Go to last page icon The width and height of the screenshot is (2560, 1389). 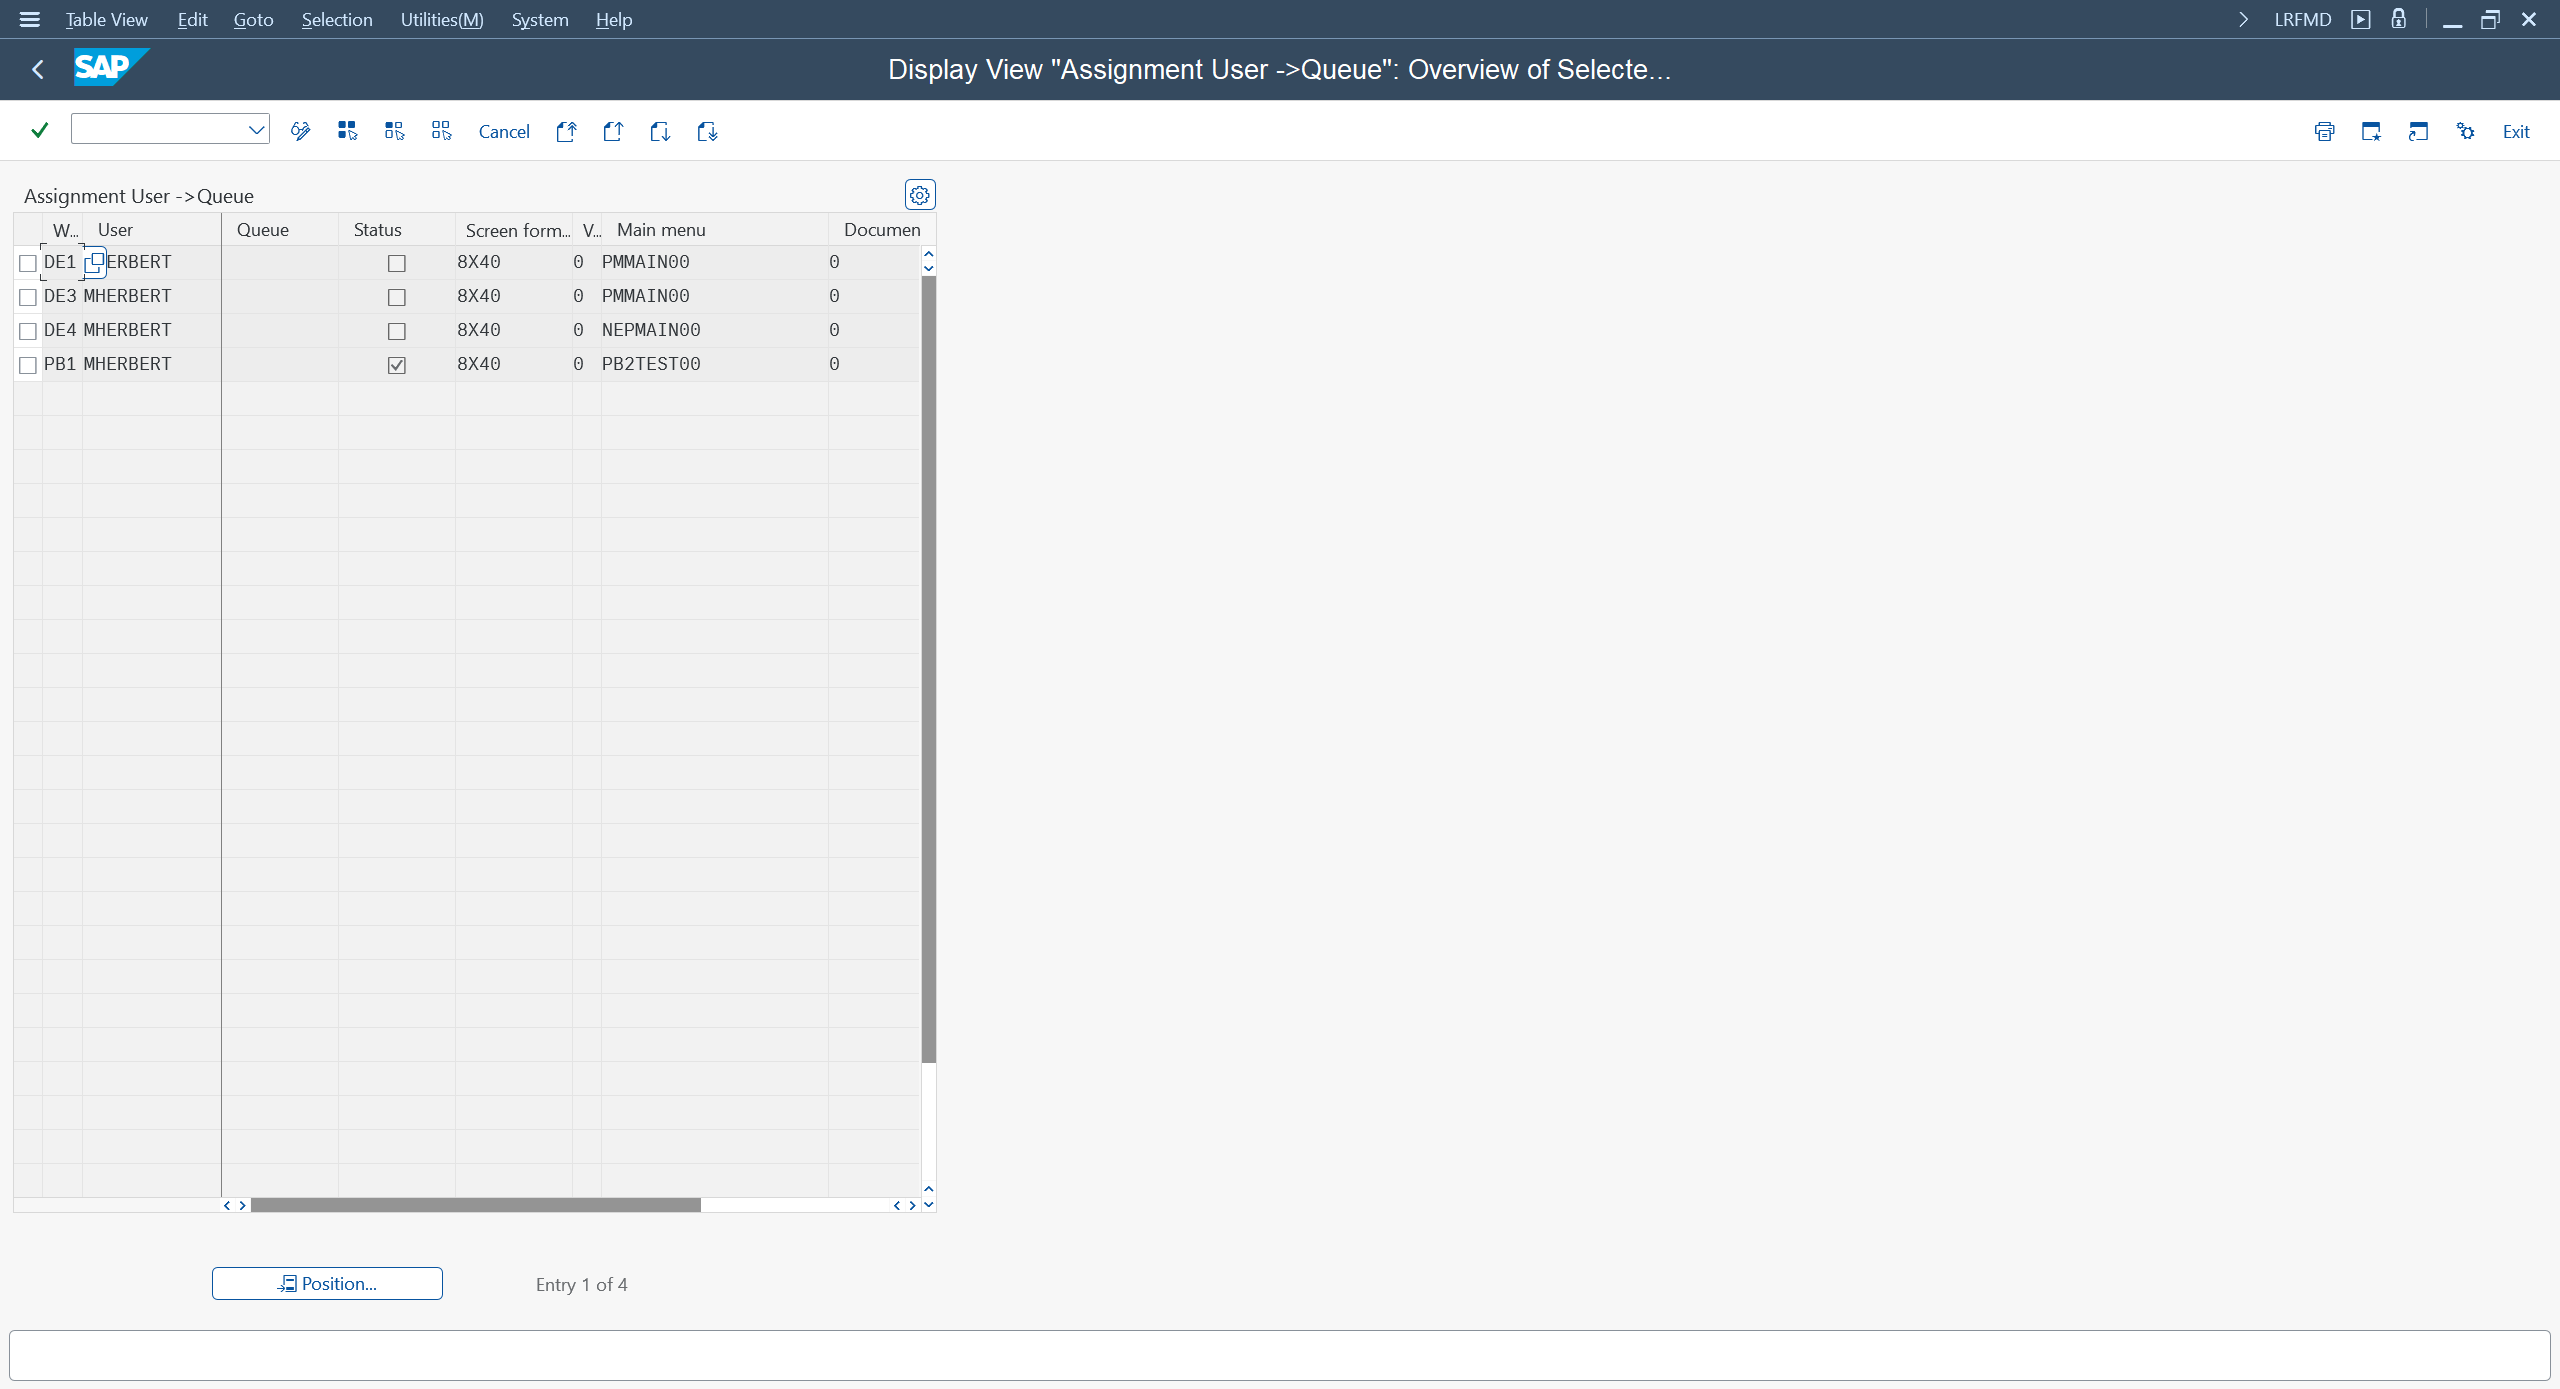[707, 131]
